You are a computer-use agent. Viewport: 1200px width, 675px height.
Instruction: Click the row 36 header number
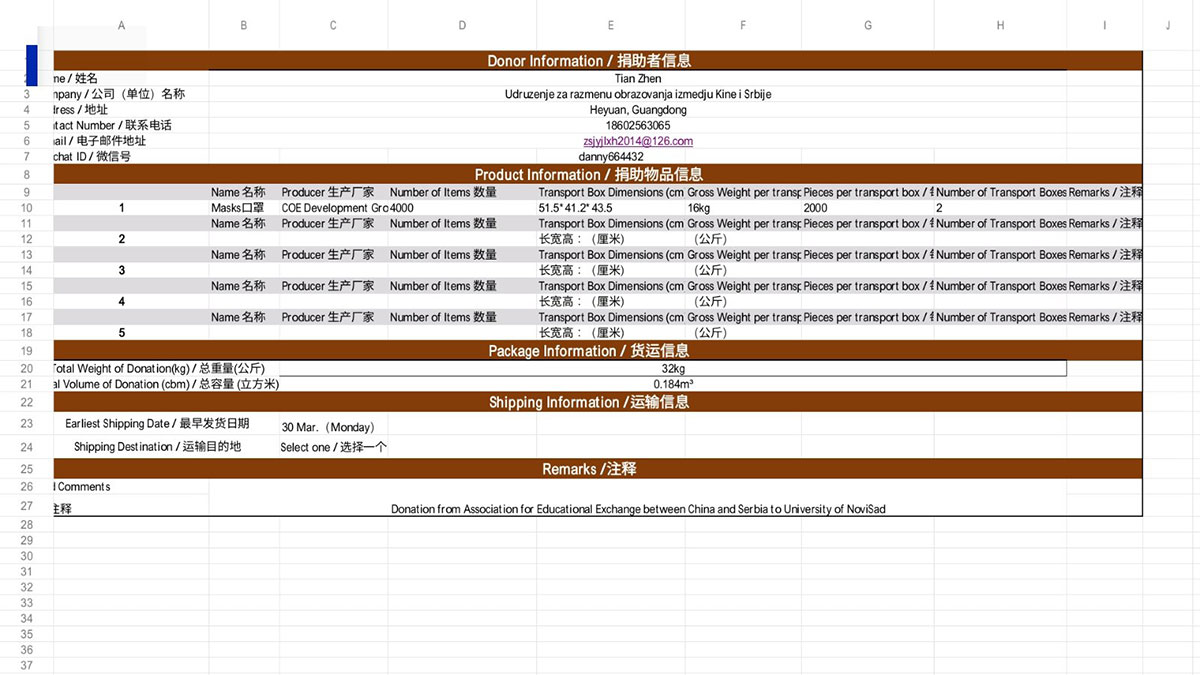pos(27,650)
